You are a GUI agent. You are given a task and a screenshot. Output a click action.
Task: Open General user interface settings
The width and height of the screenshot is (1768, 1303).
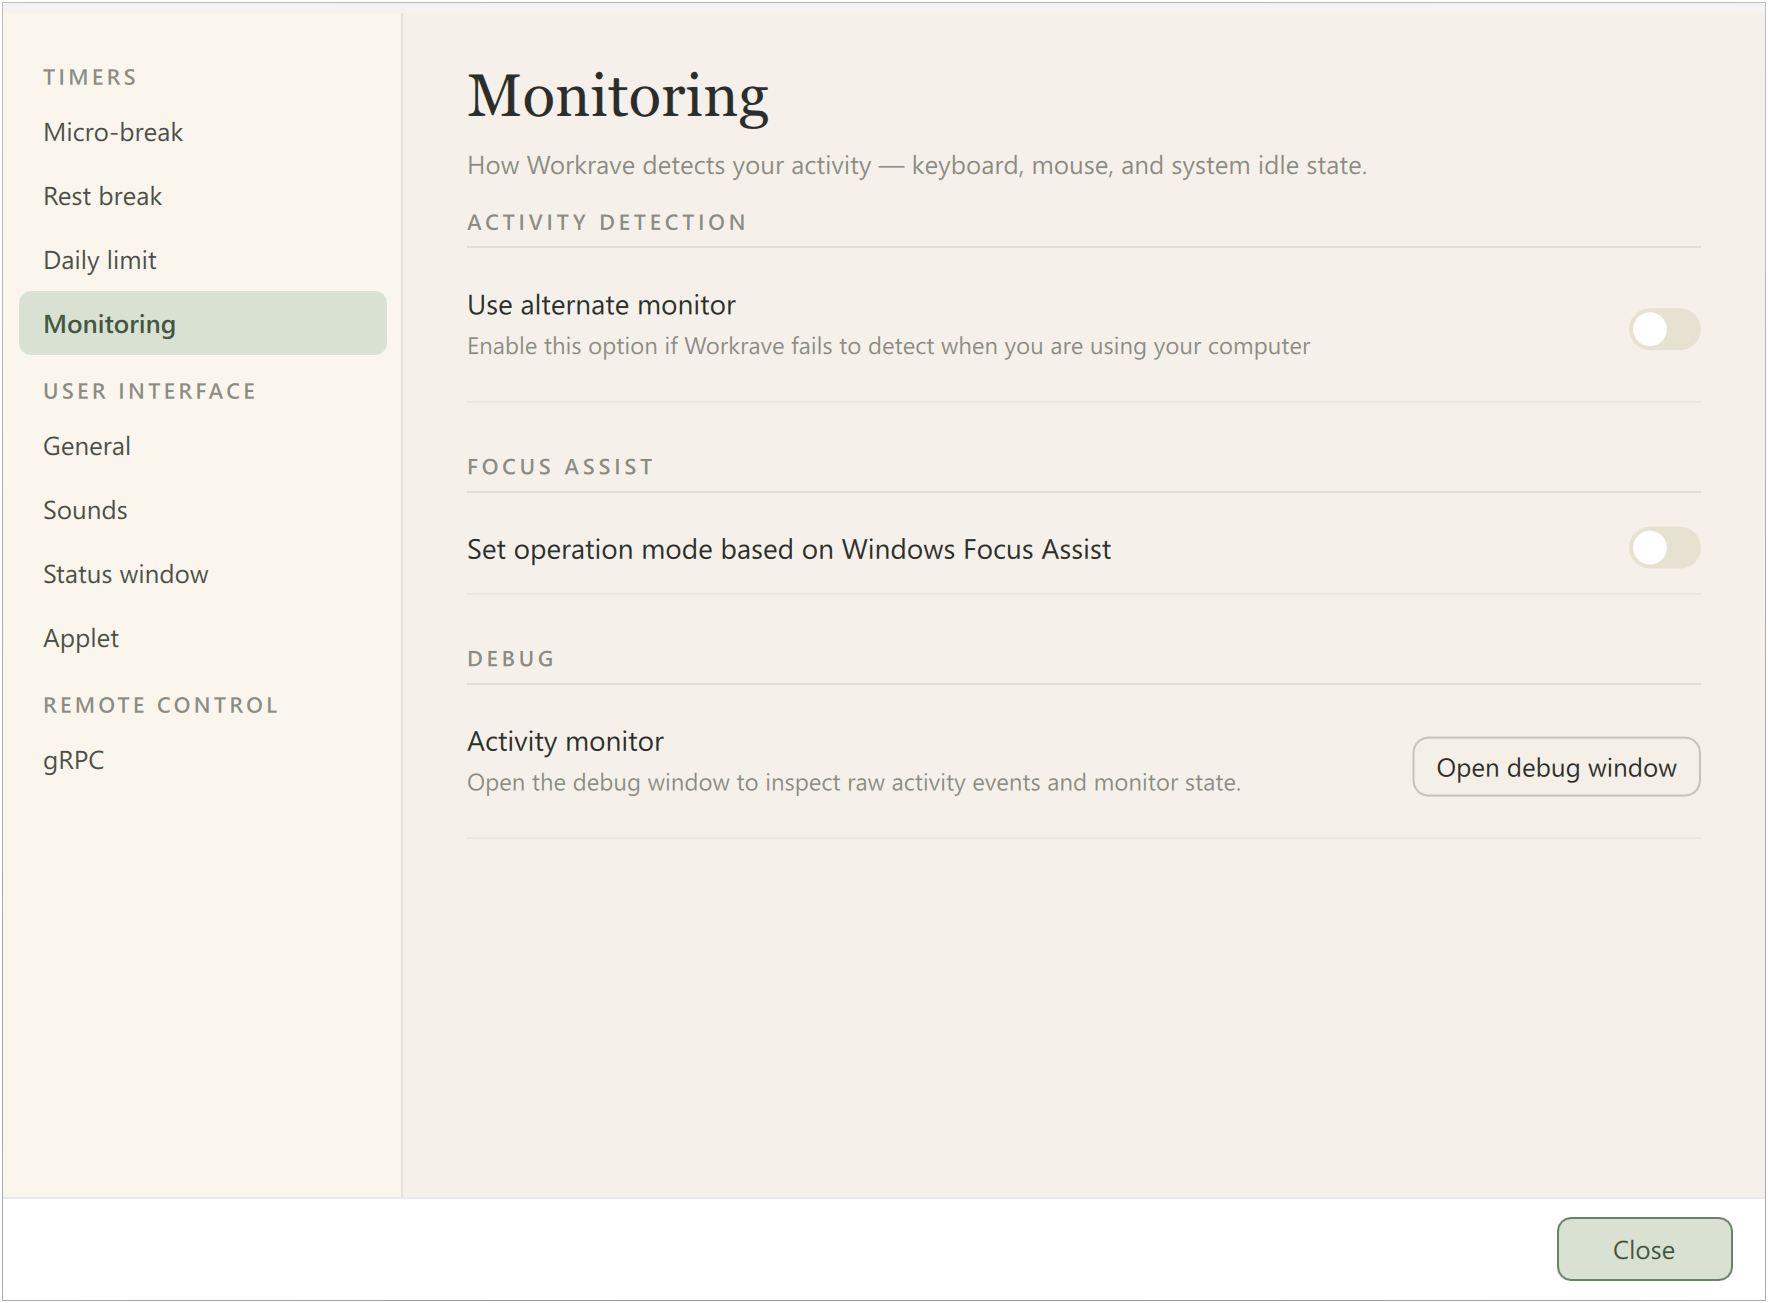[x=203, y=446]
